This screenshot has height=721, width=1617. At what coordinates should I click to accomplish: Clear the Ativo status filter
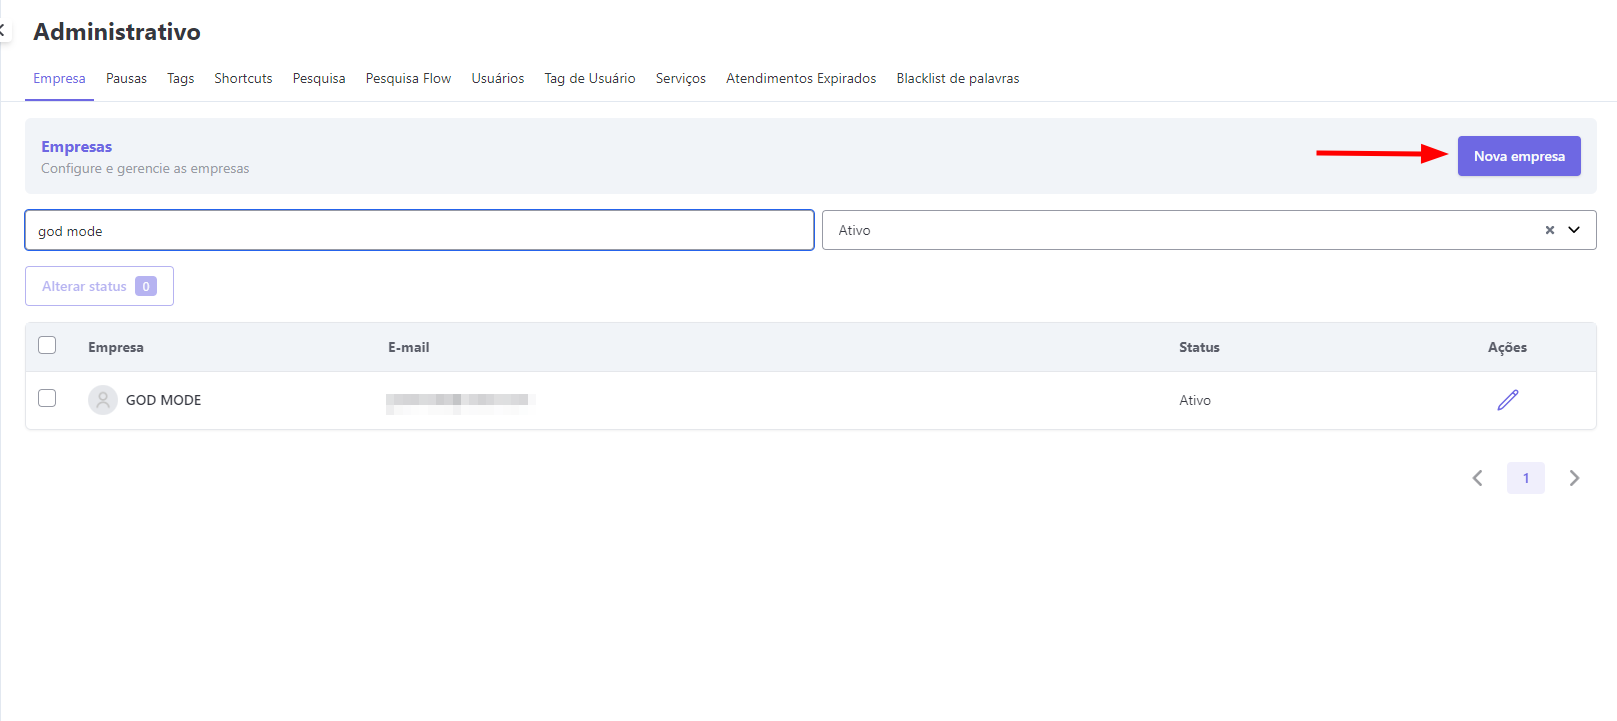coord(1549,230)
